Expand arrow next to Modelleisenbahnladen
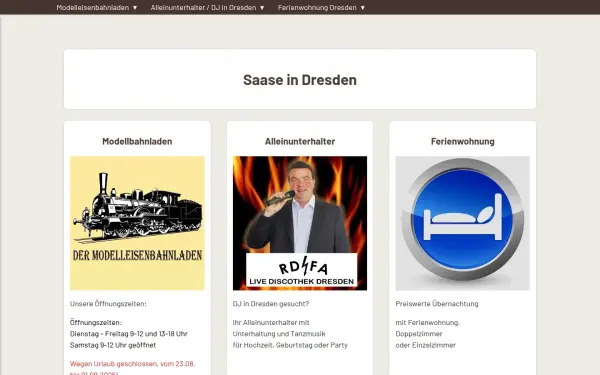The image size is (600, 375). [135, 8]
